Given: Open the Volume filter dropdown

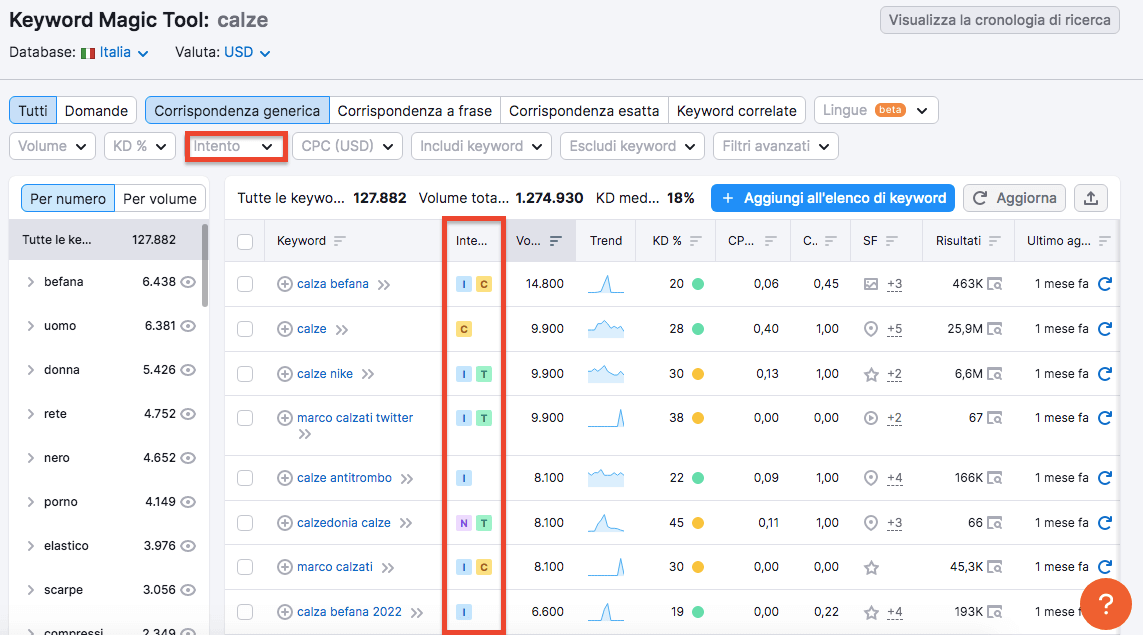Looking at the screenshot, I should 52,146.
